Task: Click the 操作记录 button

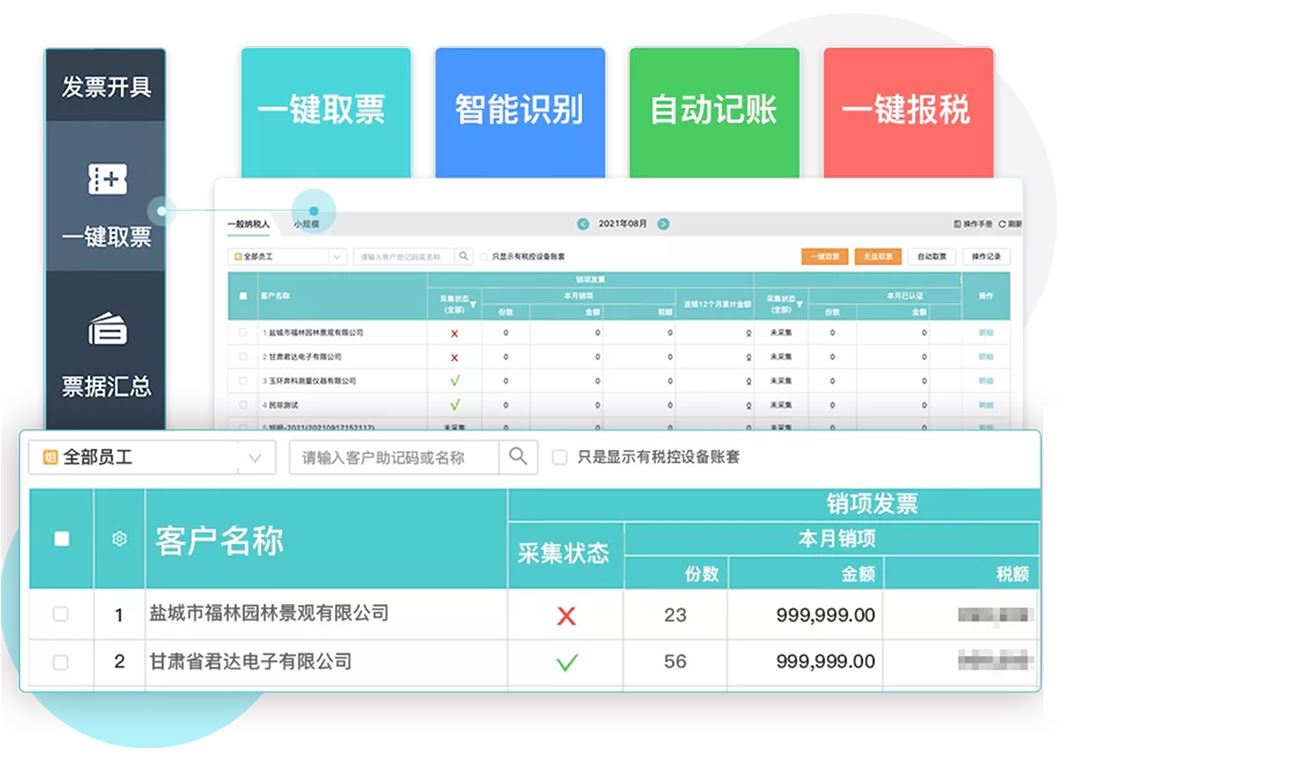Action: (x=986, y=257)
